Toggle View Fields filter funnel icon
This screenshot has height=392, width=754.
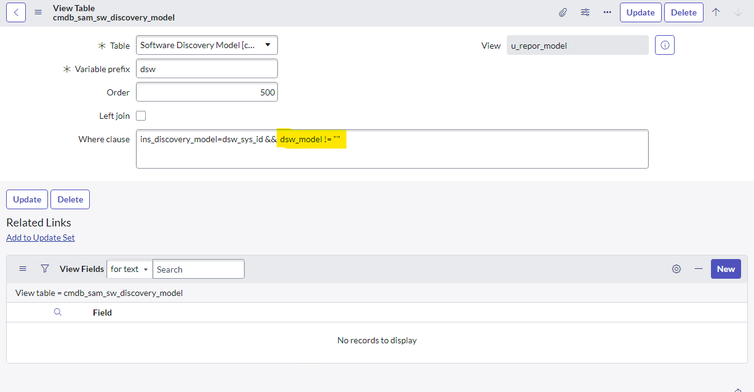pyautogui.click(x=45, y=268)
